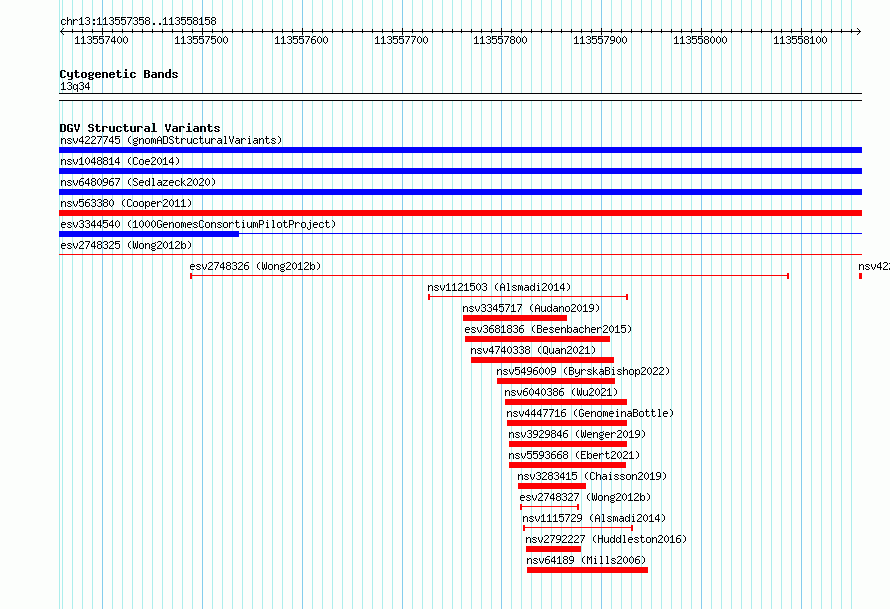Click nsv1115729 (Alsmadi2014) label

point(594,518)
